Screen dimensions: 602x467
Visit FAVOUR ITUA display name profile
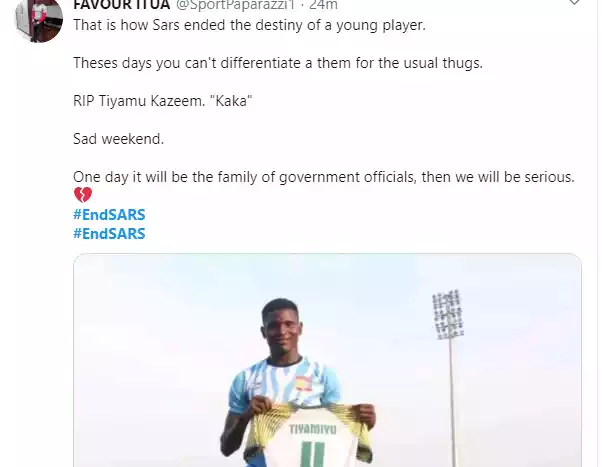(121, 5)
